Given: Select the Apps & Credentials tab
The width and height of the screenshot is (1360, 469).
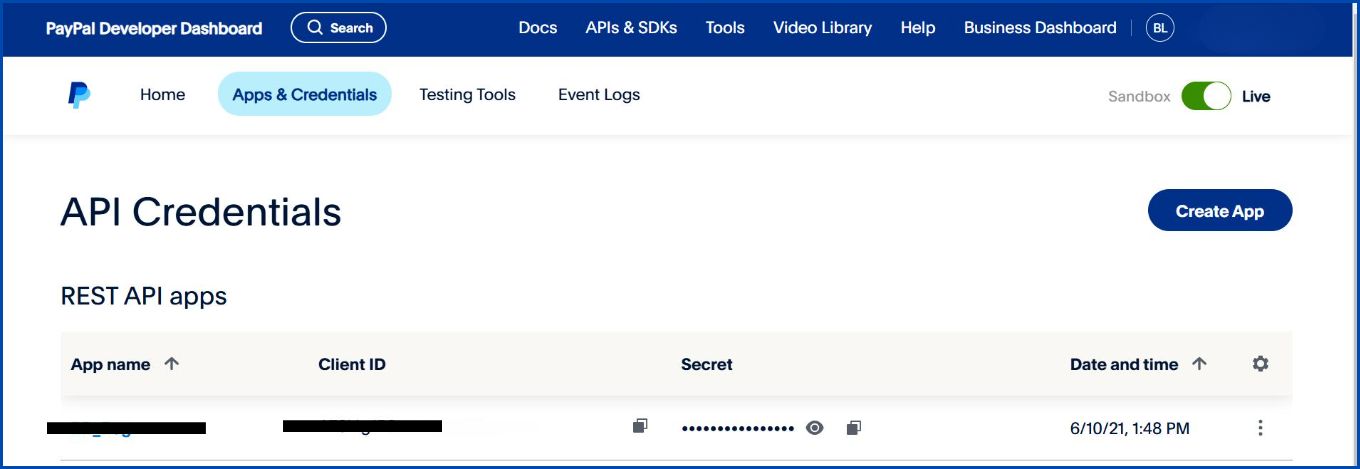Looking at the screenshot, I should click(x=305, y=95).
